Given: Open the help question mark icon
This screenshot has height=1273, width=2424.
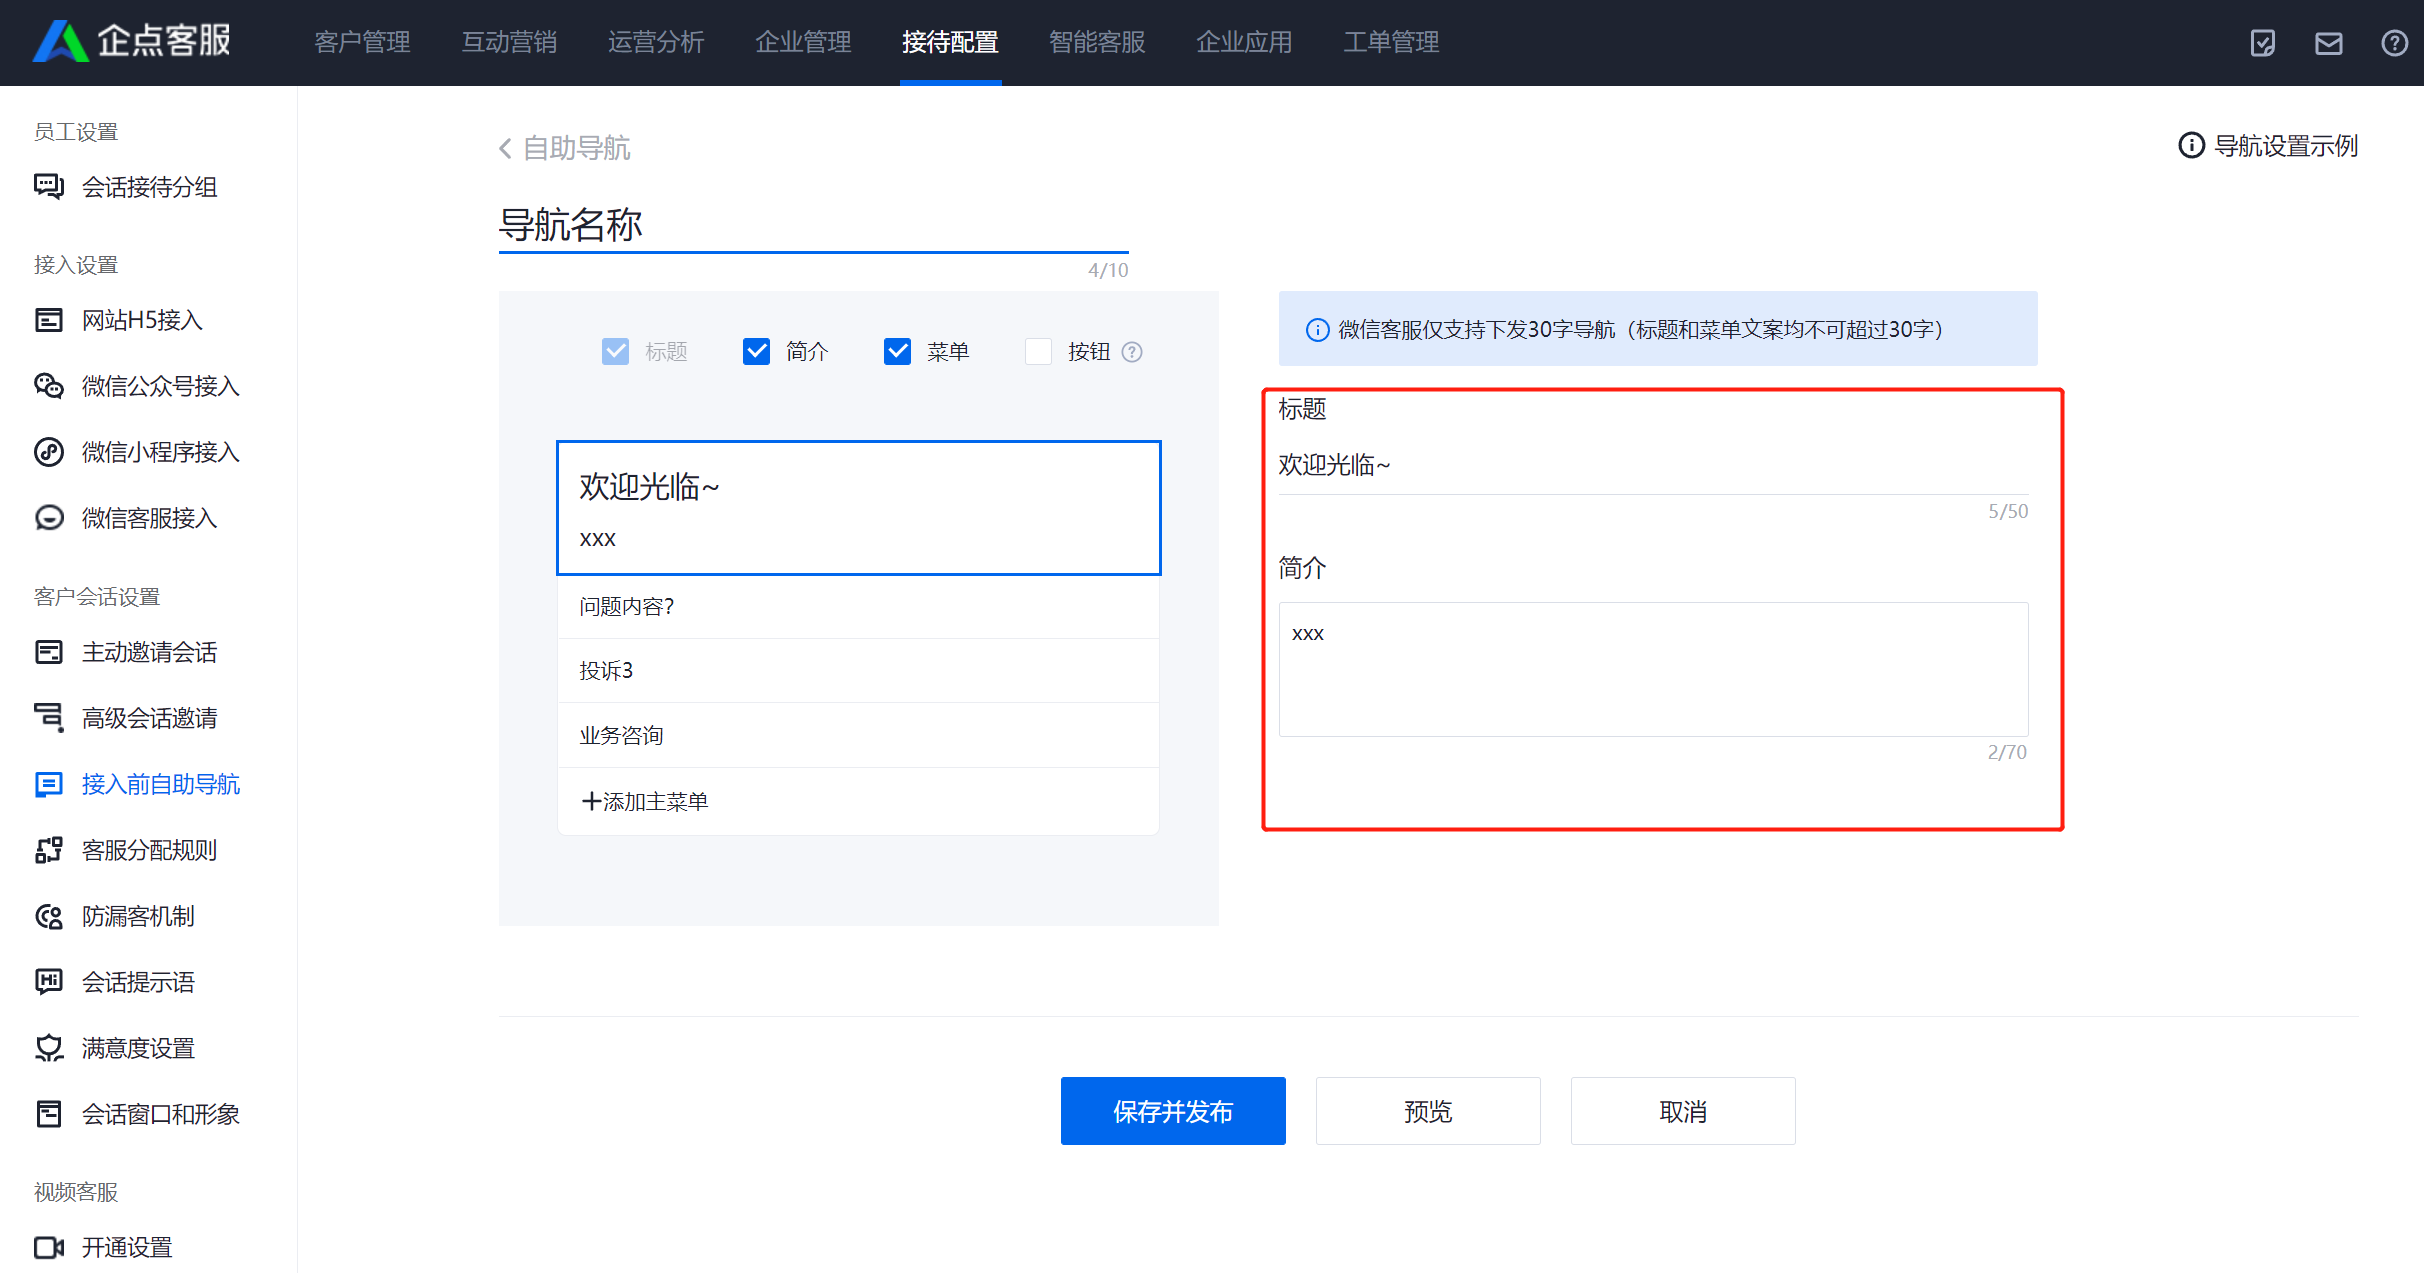Looking at the screenshot, I should 2394,43.
